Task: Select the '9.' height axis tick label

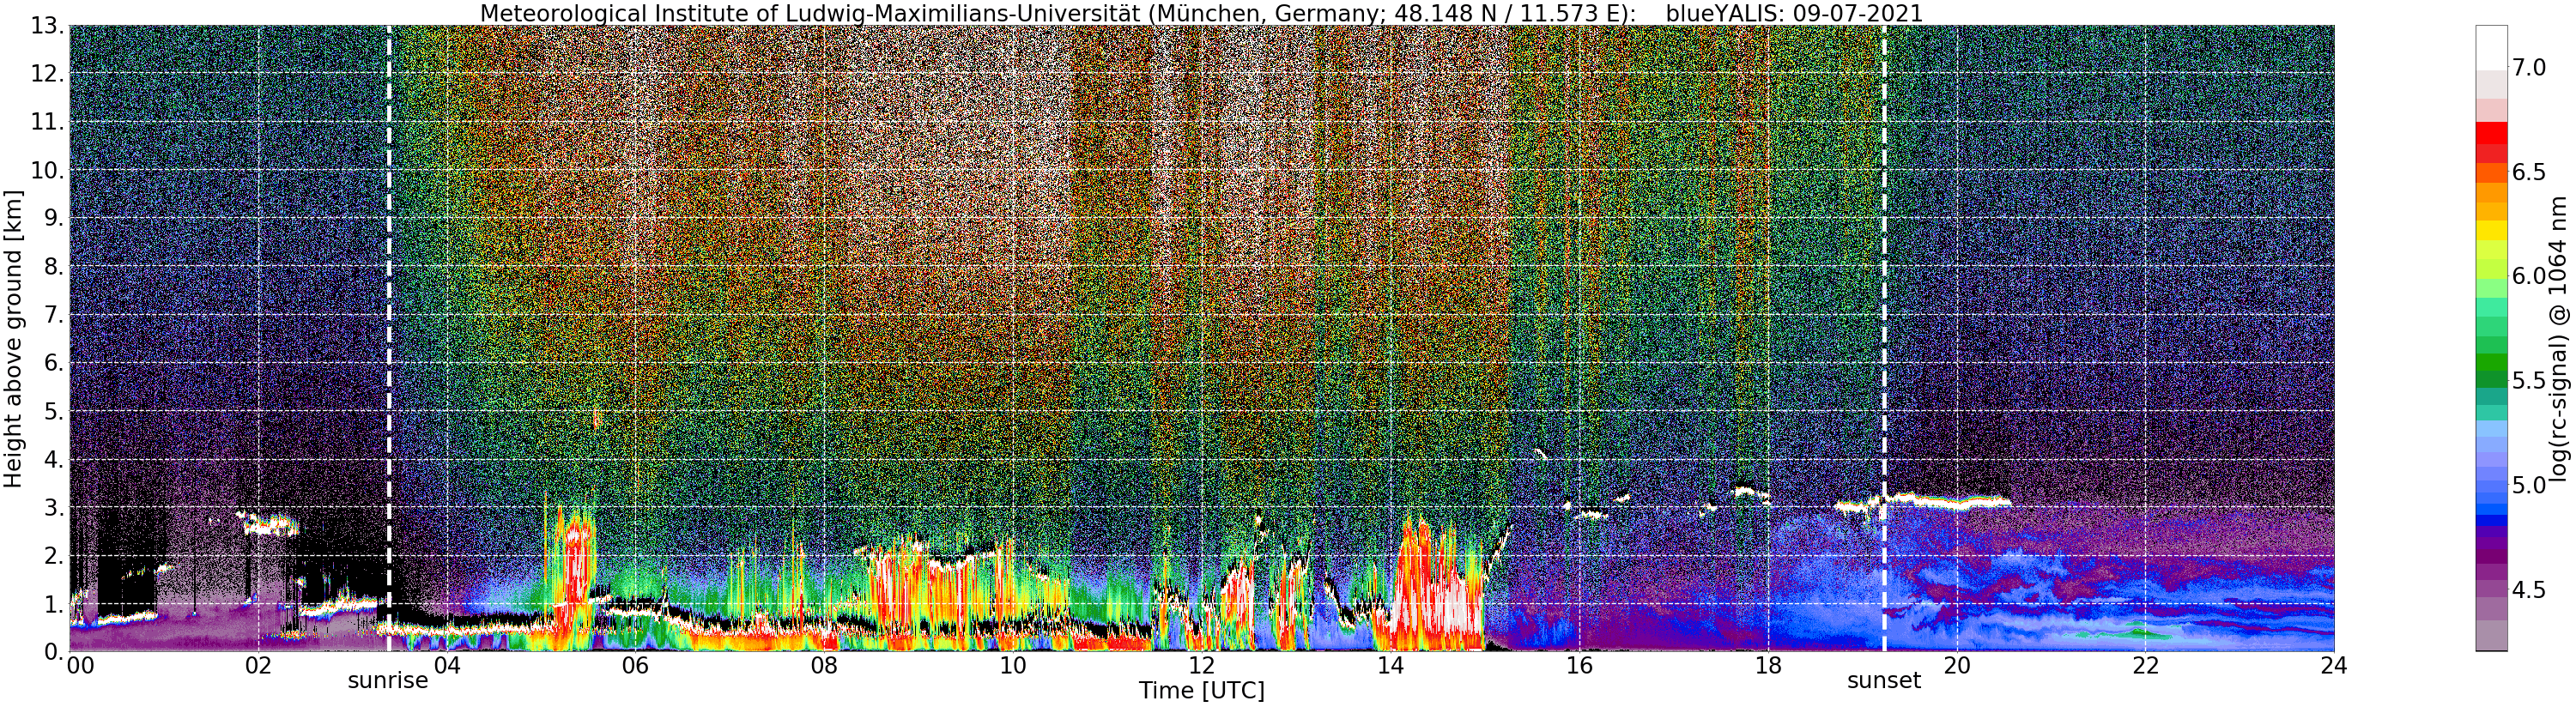Action: coord(52,218)
